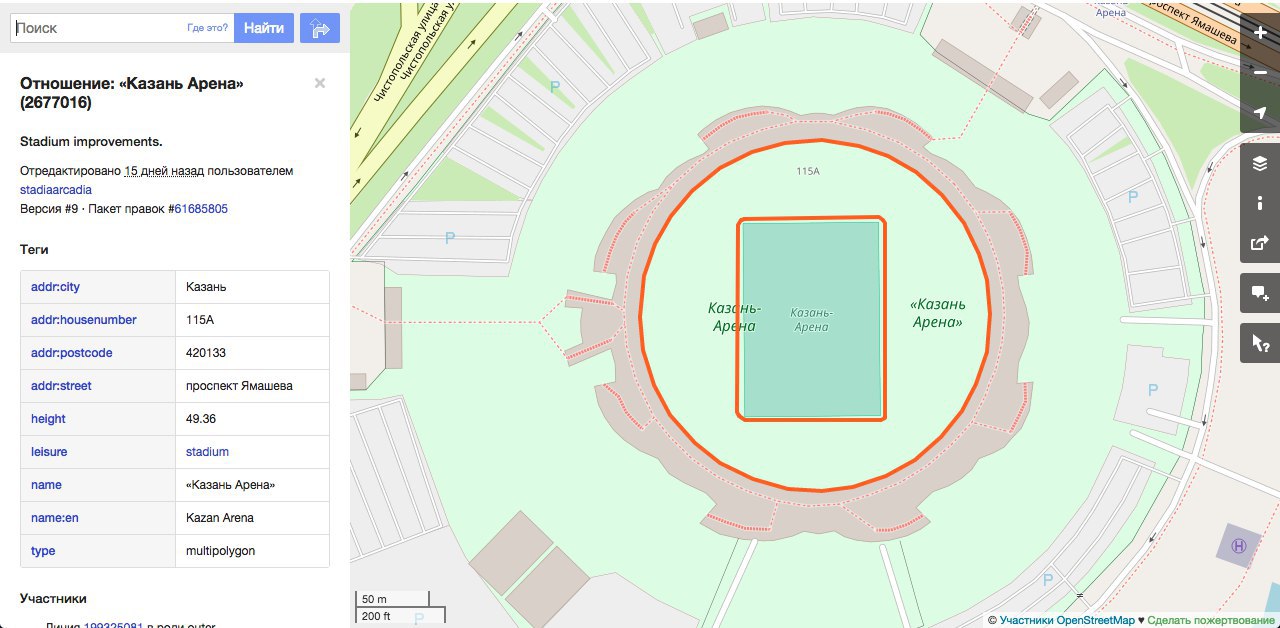Screen dimensions: 1280x628
Task: Open the type tag key link
Action: click(x=43, y=551)
